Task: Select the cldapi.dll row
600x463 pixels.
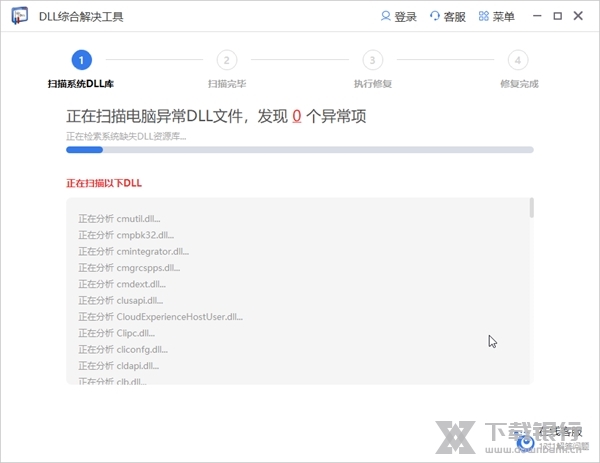Action: [x=118, y=366]
